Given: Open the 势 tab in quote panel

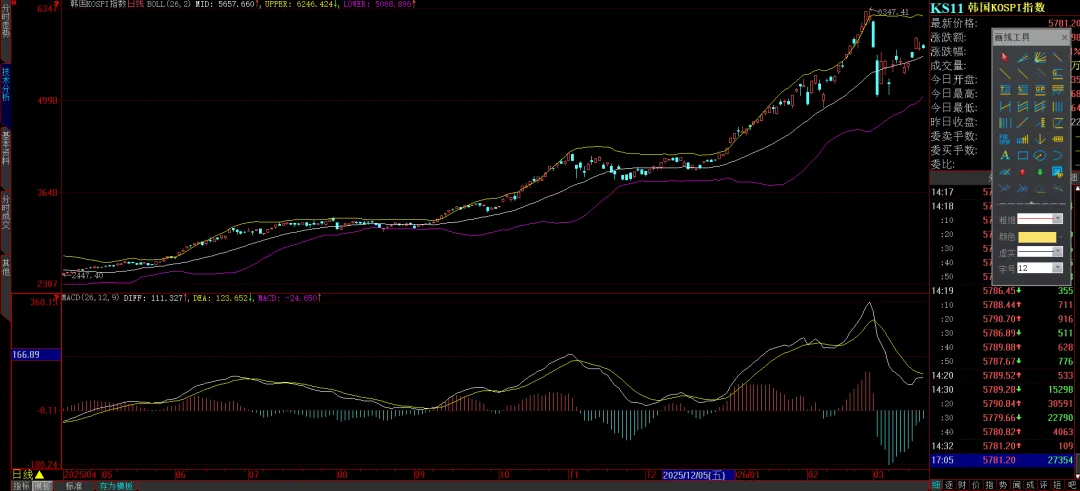Looking at the screenshot, I should [x=1006, y=485].
